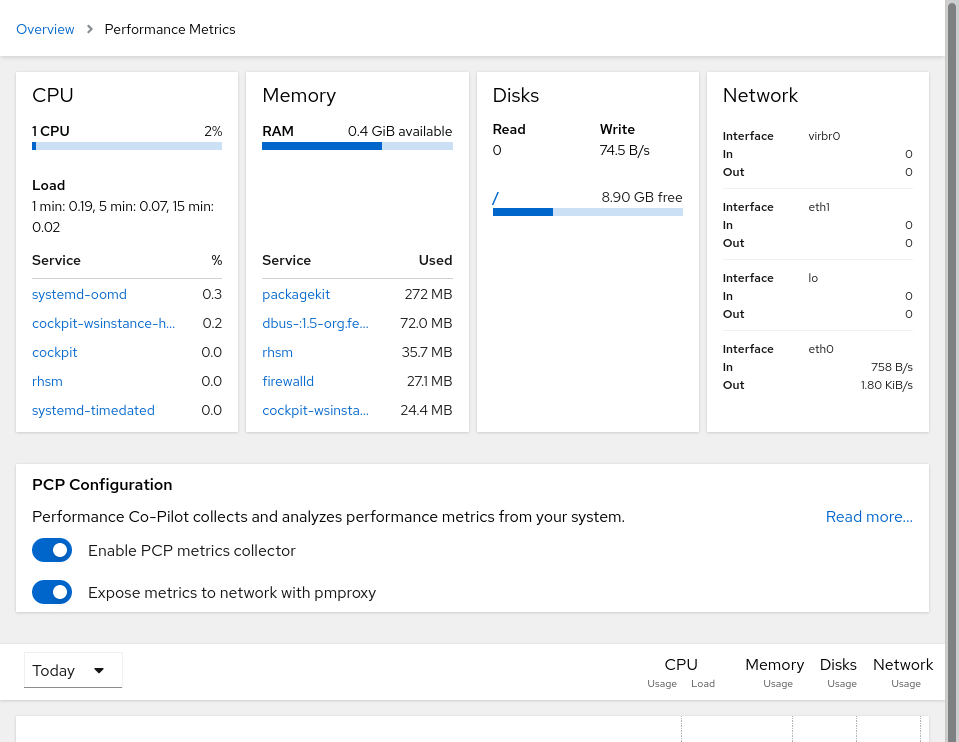
Task: Open the dbus-:1.5-org.fe... memory entry
Action: [313, 323]
